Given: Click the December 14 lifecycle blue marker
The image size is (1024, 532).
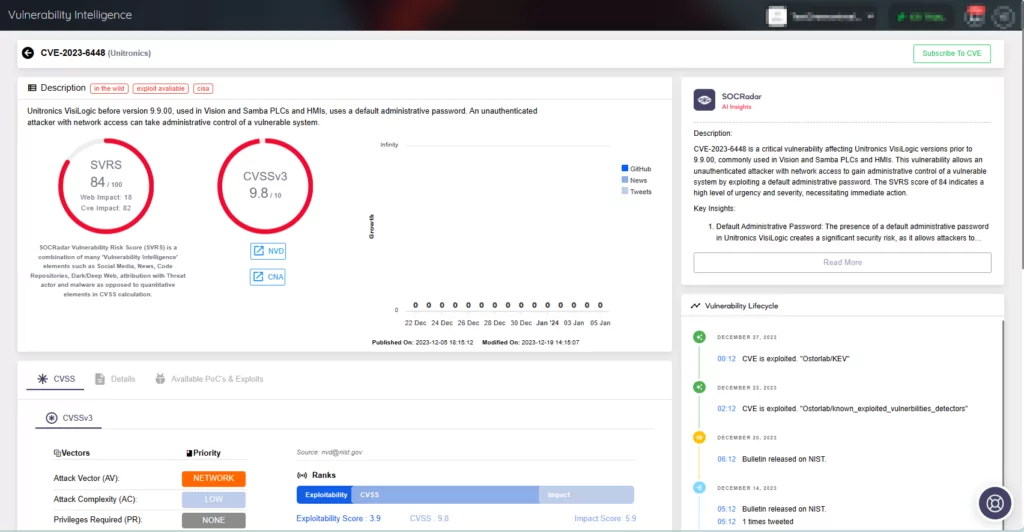Looking at the screenshot, I should pyautogui.click(x=699, y=488).
